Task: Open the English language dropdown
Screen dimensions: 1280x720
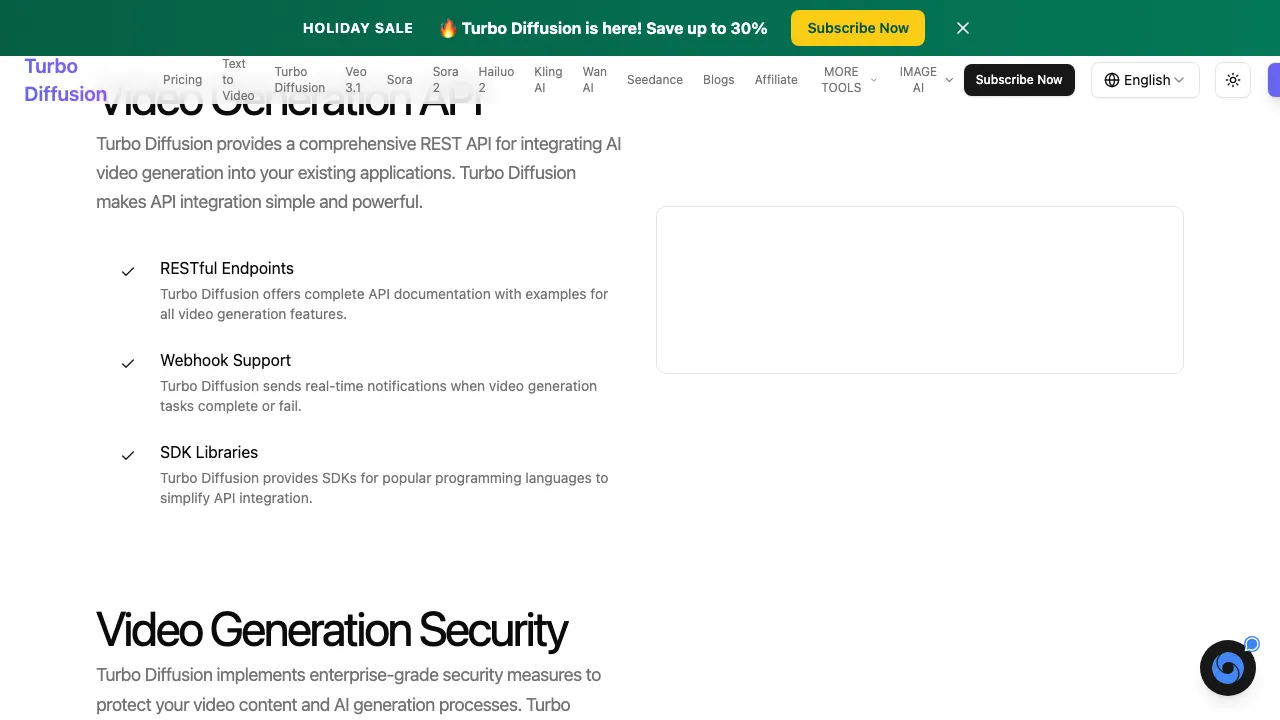Action: pos(1145,80)
